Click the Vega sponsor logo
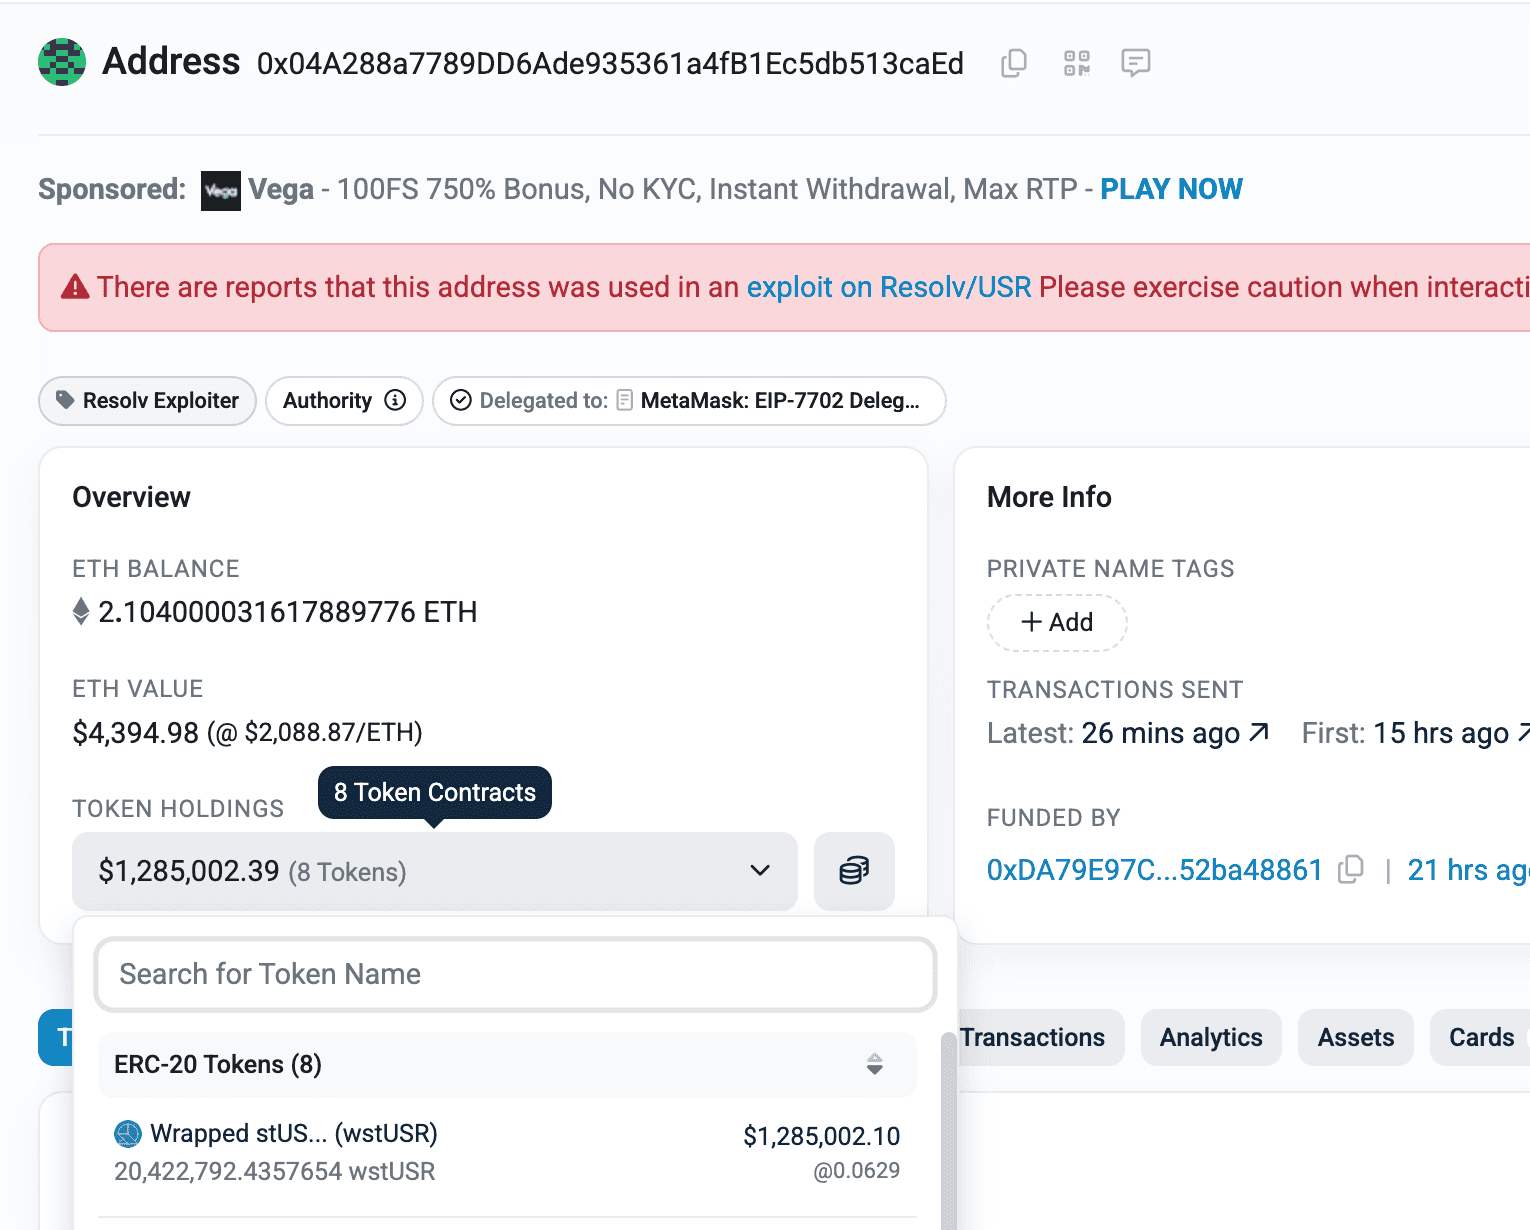Viewport: 1530px width, 1230px height. coord(220,190)
